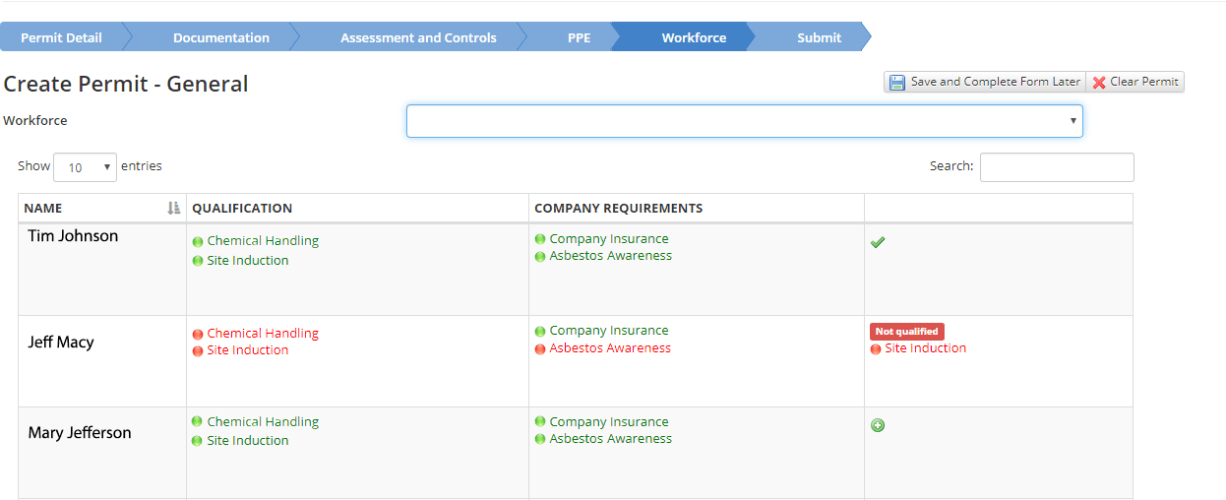This screenshot has width=1226, height=500.
Task: Switch to the Documentation step
Action: (x=221, y=38)
